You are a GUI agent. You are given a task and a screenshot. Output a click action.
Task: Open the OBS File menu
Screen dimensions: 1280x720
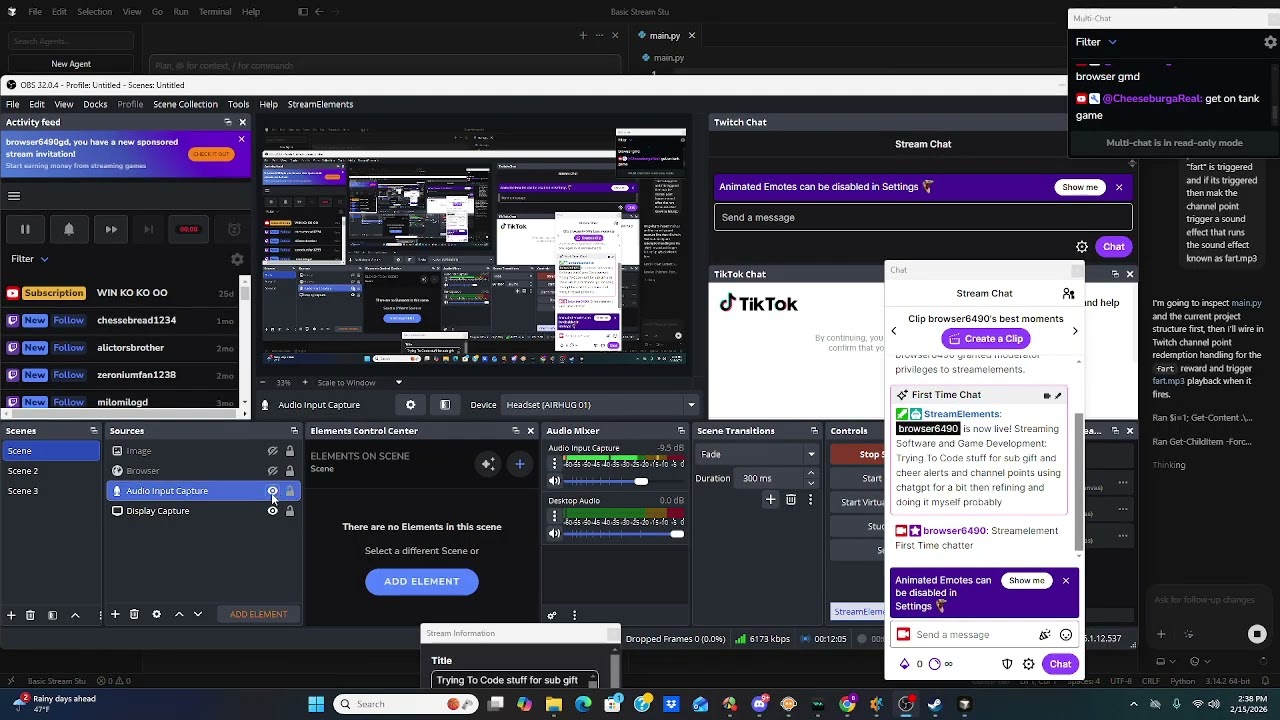[13, 104]
